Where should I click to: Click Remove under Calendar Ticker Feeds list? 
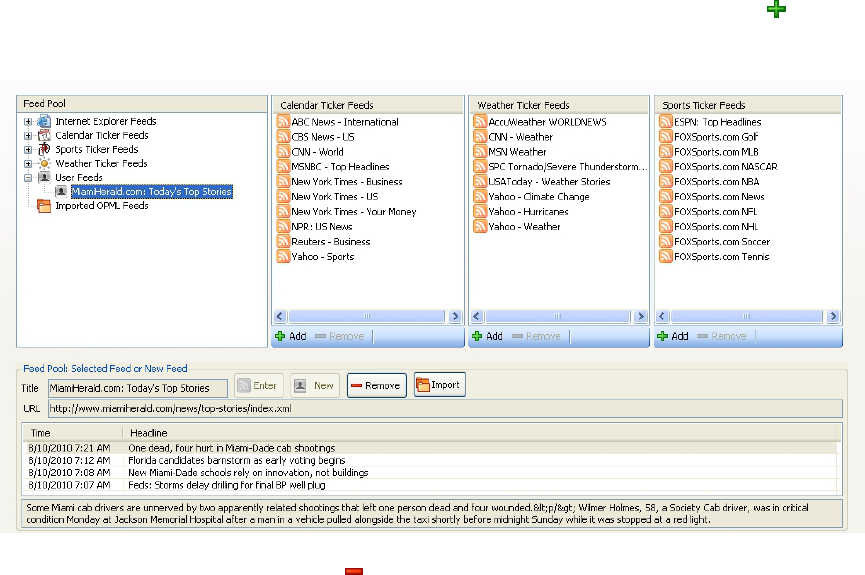point(339,336)
